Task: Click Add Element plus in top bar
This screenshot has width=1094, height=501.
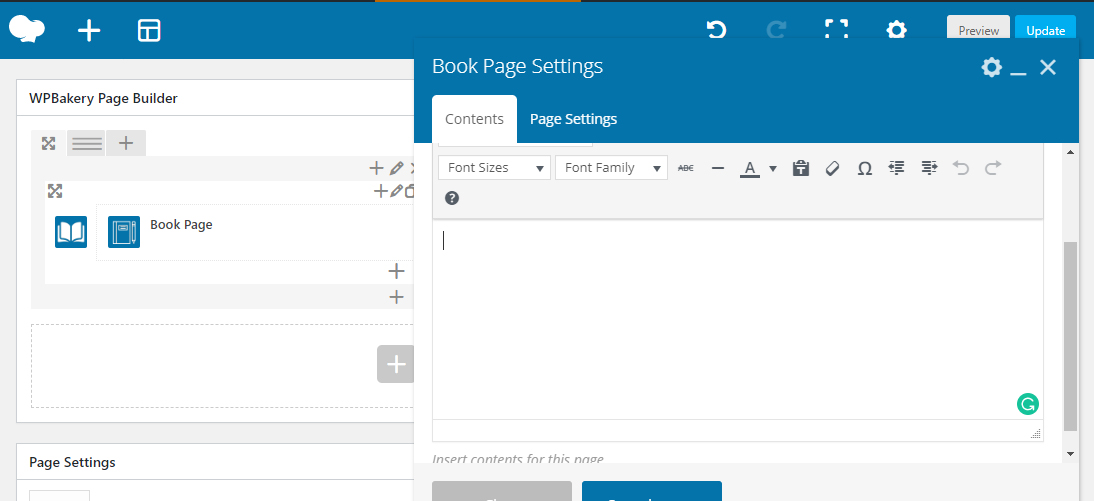Action: tap(89, 31)
